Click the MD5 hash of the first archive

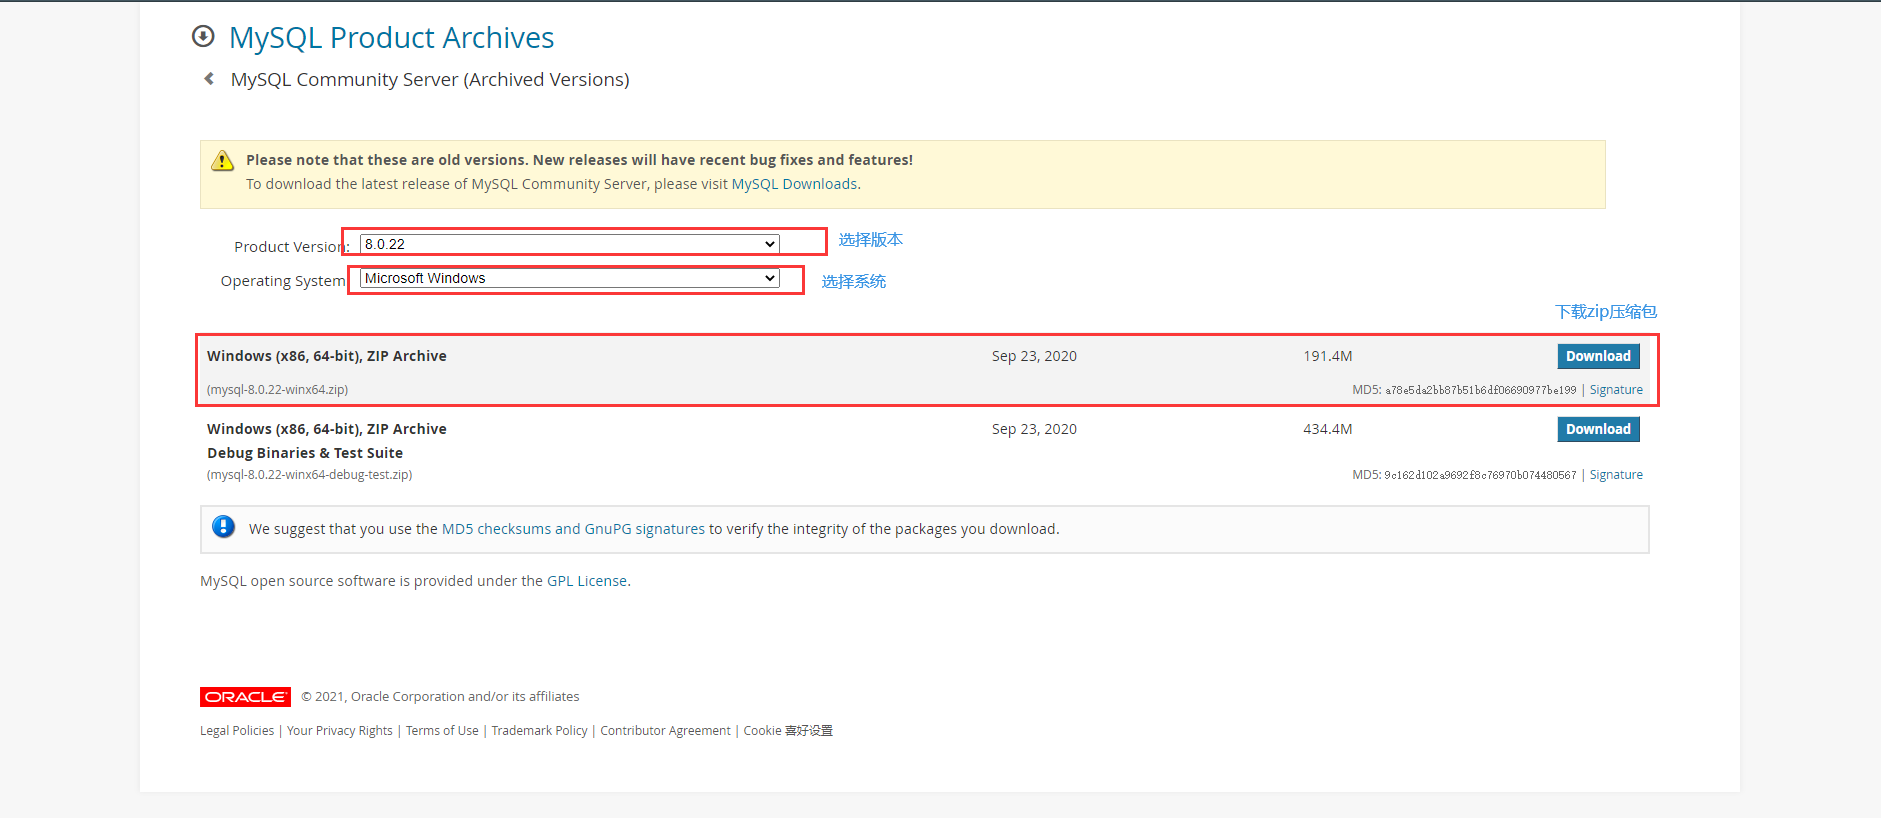pyautogui.click(x=1480, y=390)
